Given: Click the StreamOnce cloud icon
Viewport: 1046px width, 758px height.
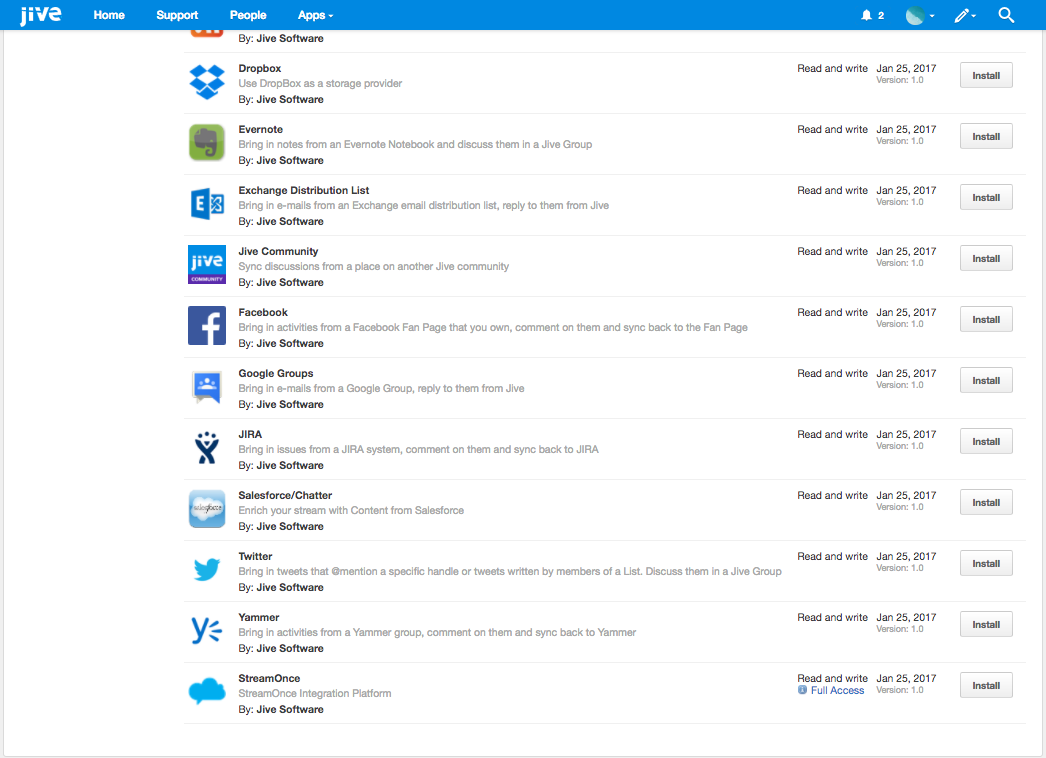Looking at the screenshot, I should pyautogui.click(x=207, y=691).
